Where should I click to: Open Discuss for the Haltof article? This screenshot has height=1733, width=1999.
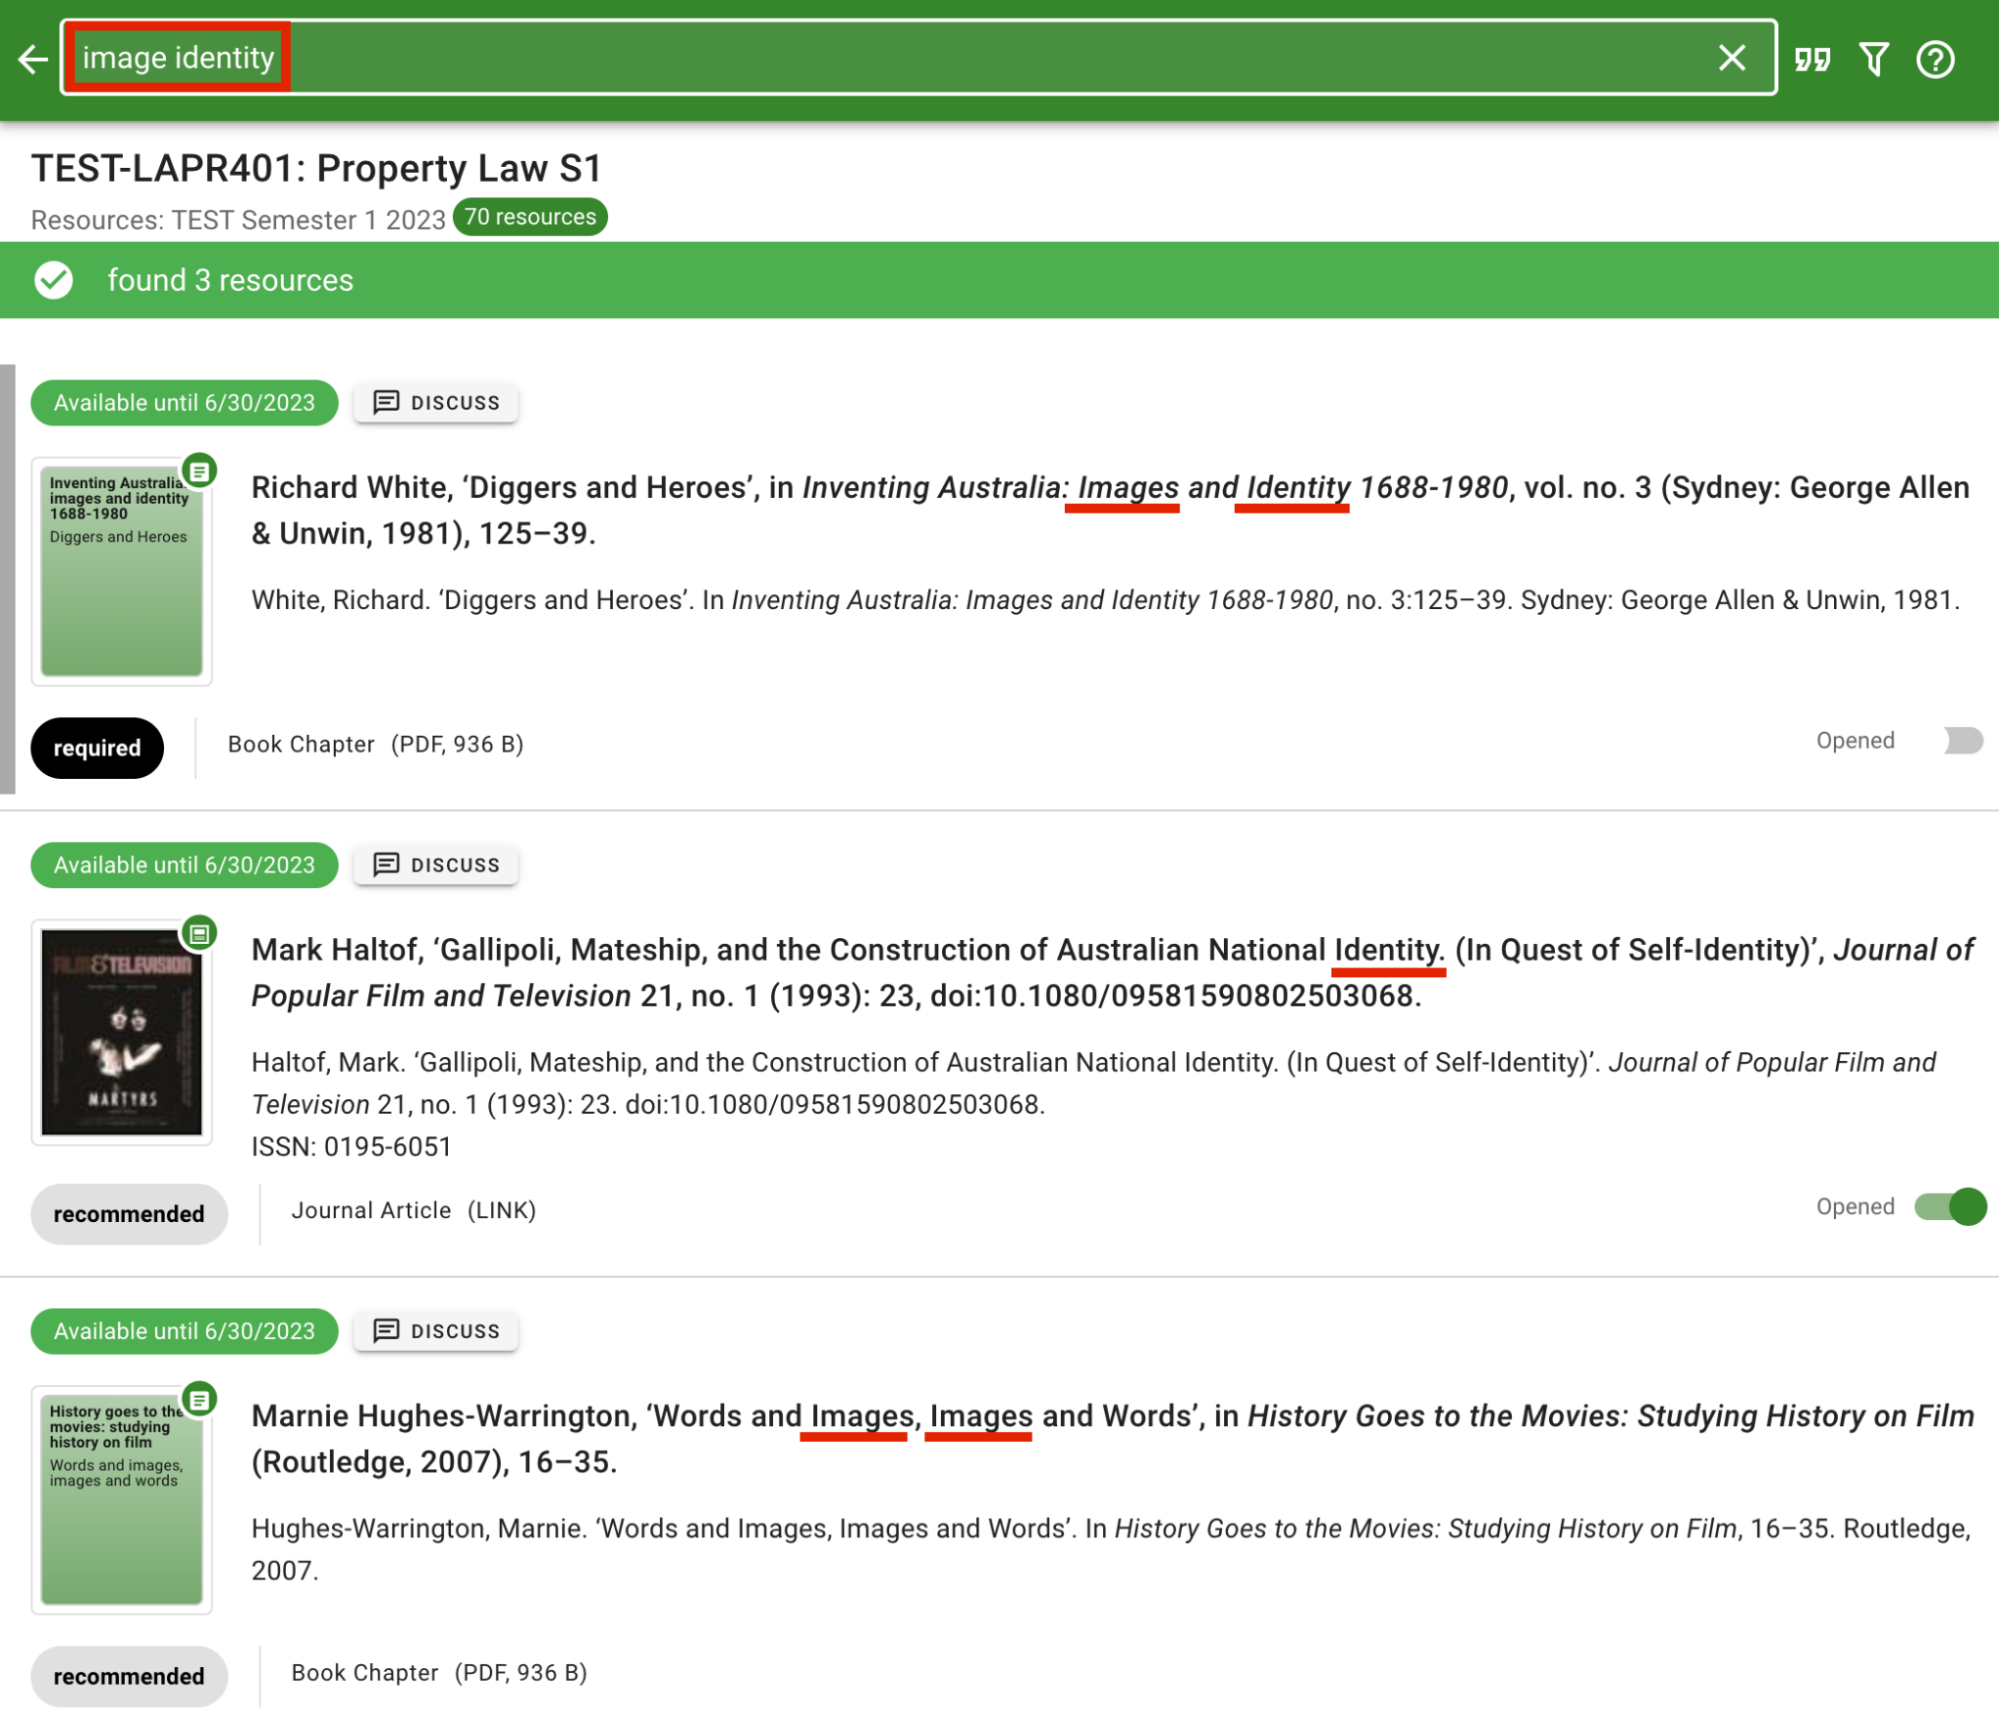436,864
